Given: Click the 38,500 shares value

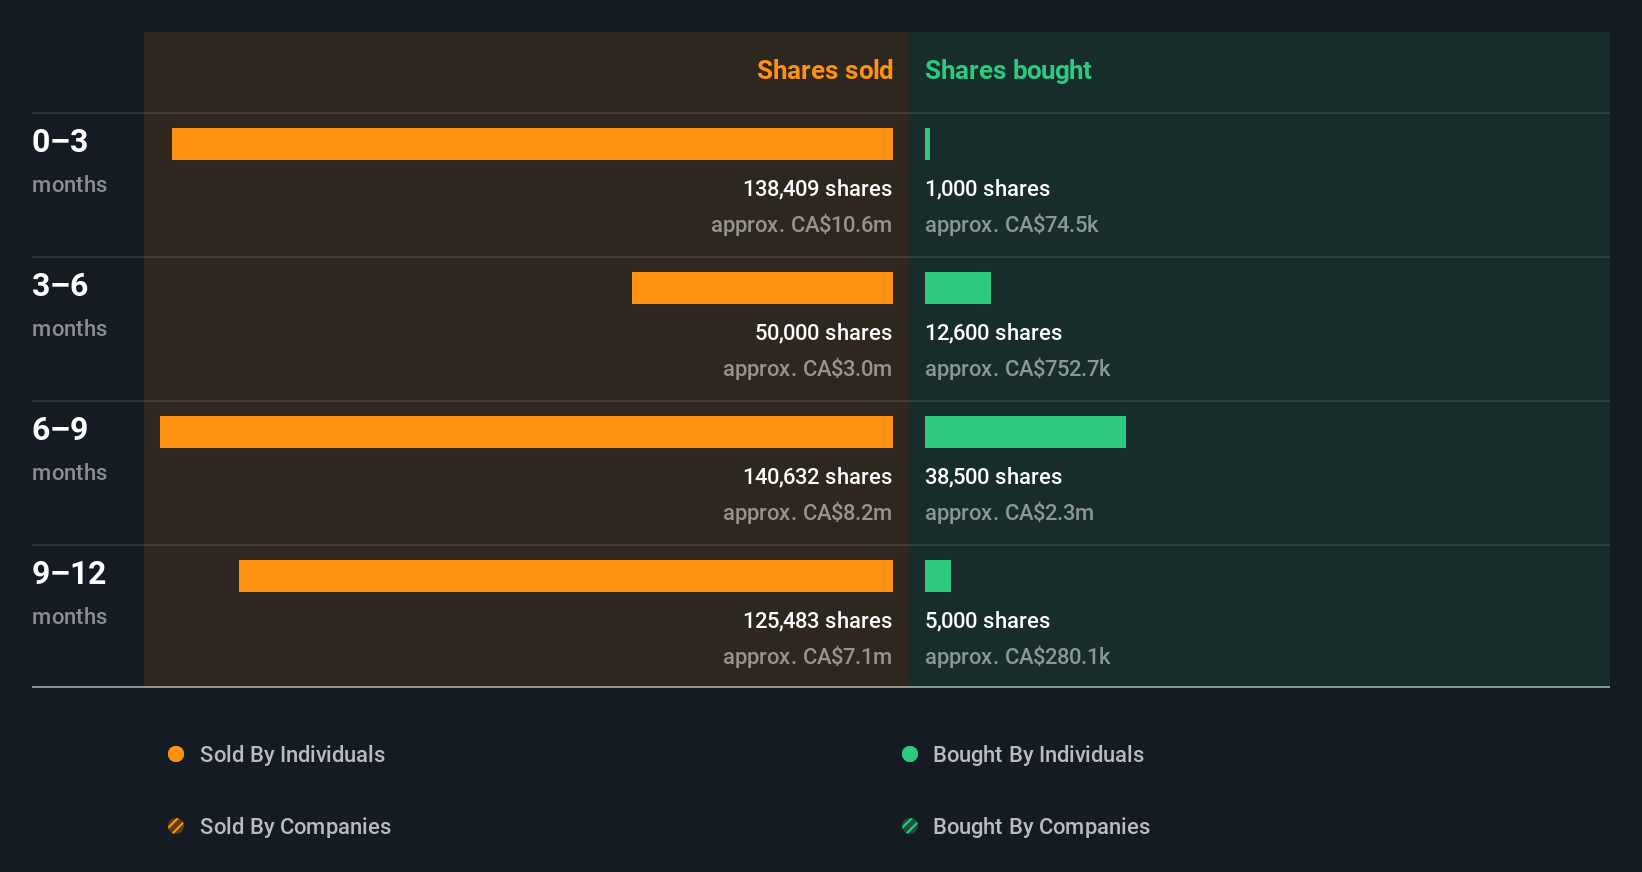Looking at the screenshot, I should click(993, 476).
